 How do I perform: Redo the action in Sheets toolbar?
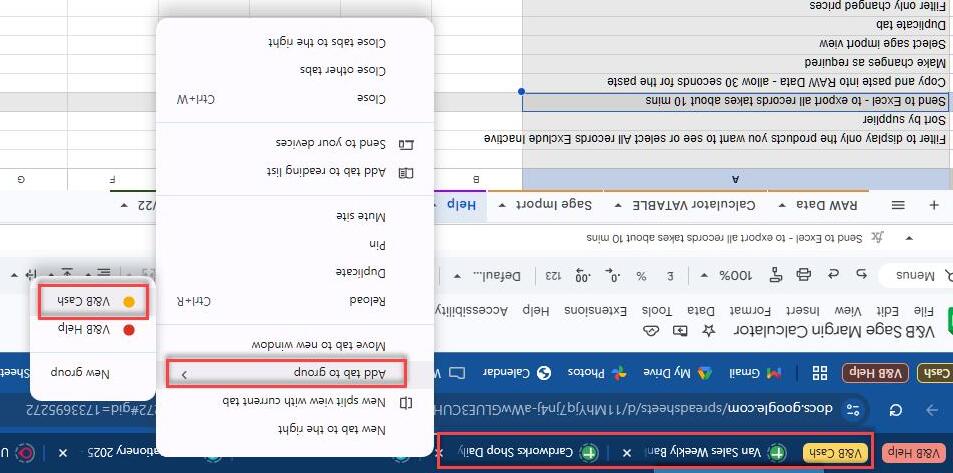click(833, 275)
